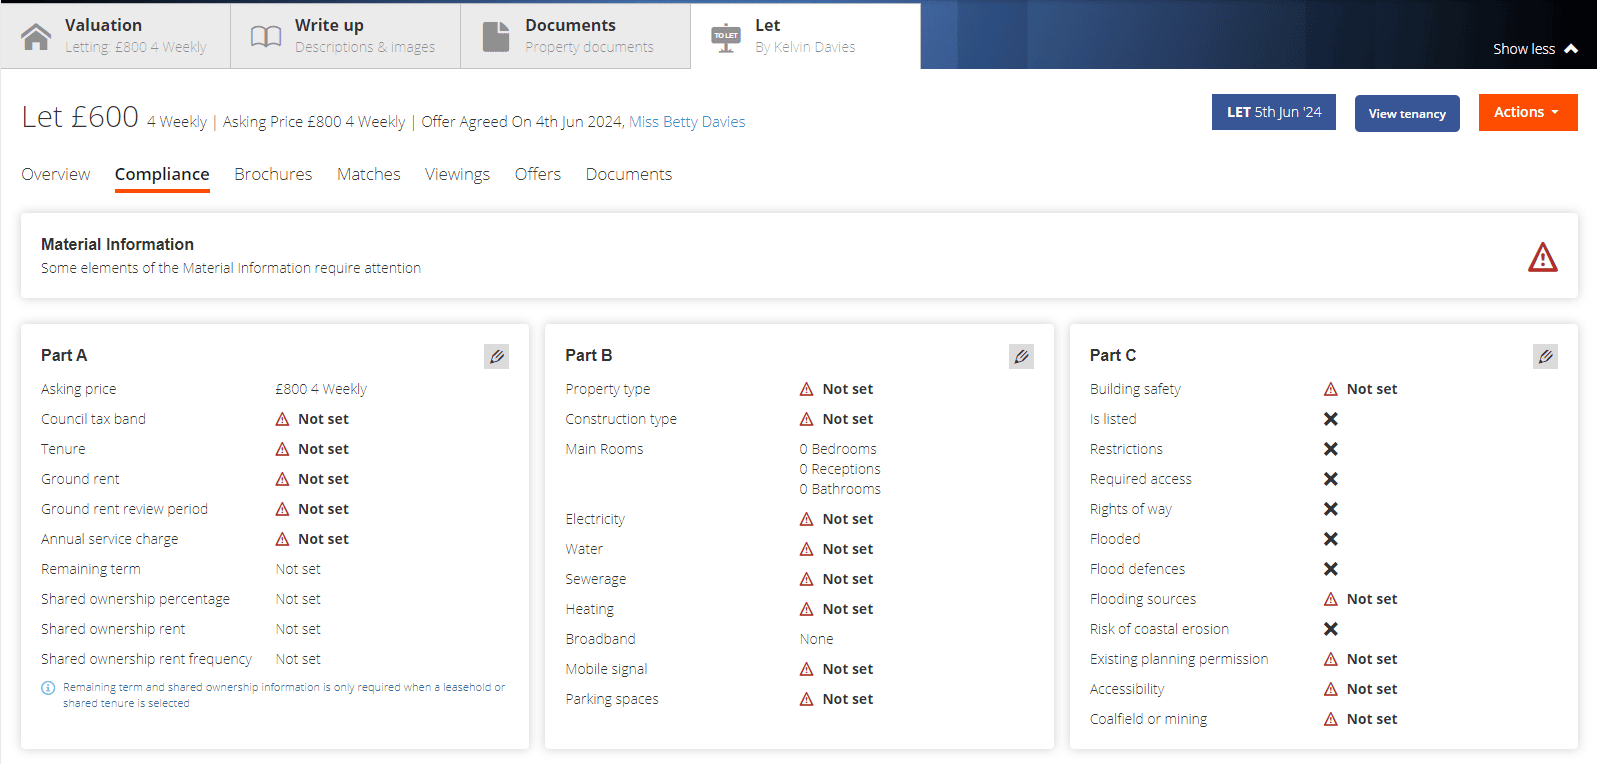The width and height of the screenshot is (1597, 764).
Task: Click the cross icon next to Restrictions
Action: (x=1331, y=449)
